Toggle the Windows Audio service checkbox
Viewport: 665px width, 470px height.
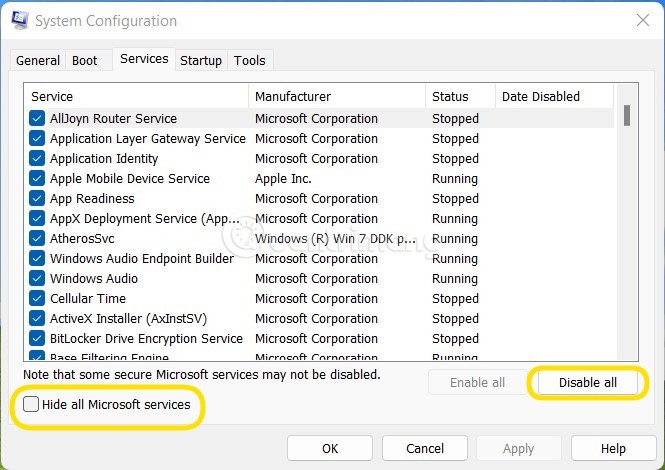(x=37, y=278)
